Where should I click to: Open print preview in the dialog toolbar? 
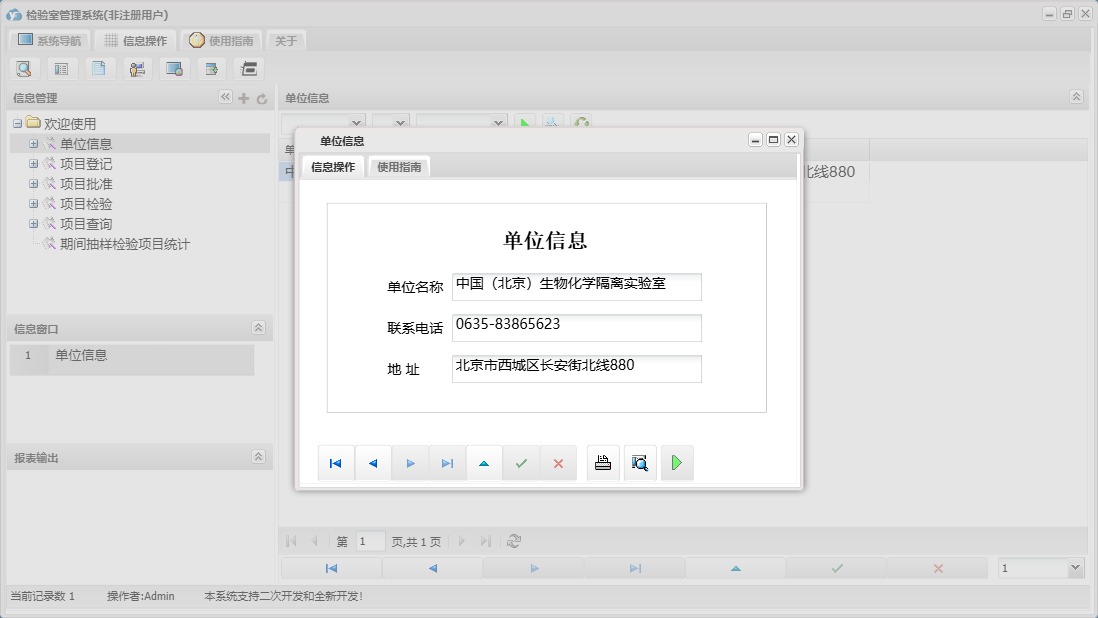(639, 462)
